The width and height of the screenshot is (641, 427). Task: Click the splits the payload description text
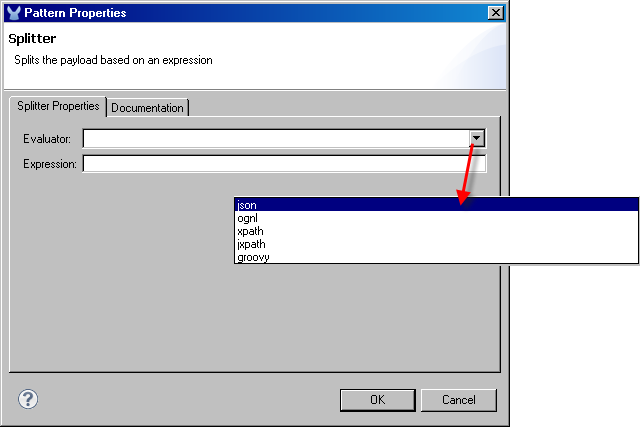[113, 60]
